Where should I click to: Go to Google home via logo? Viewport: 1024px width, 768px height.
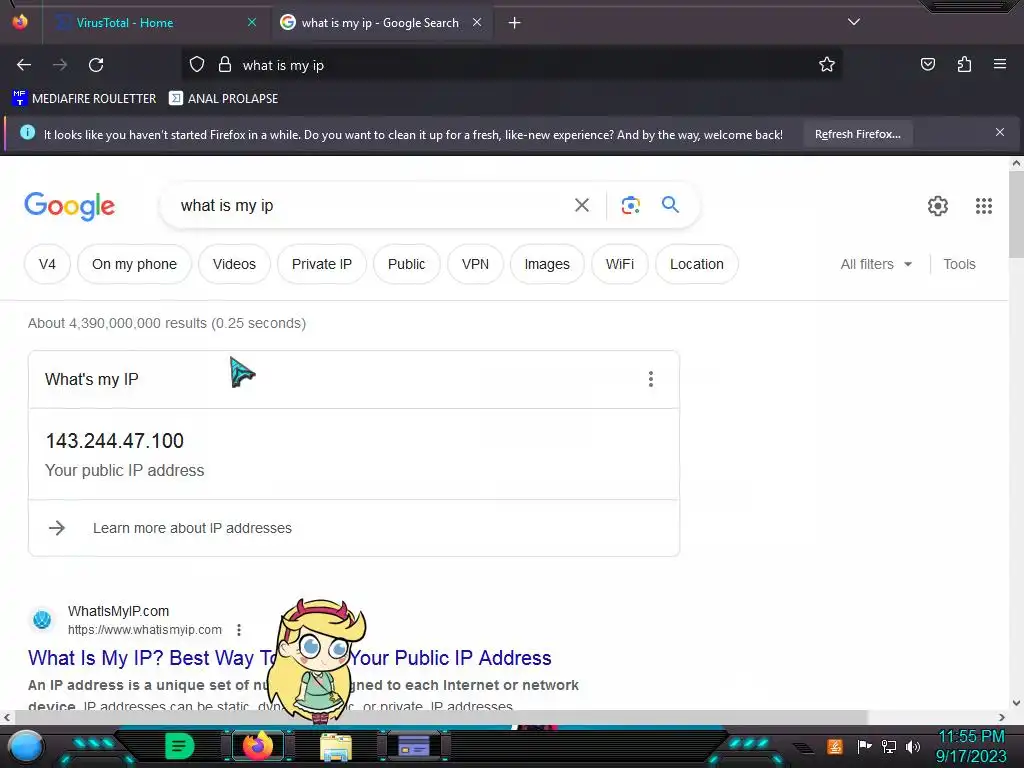[69, 206]
